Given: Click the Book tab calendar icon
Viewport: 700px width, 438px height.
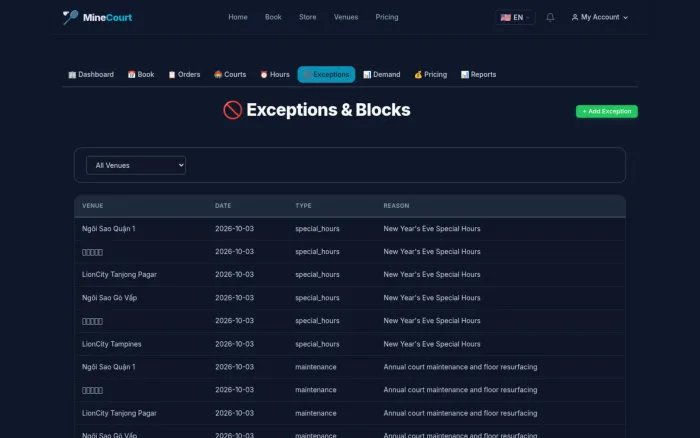Looking at the screenshot, I should coord(131,75).
